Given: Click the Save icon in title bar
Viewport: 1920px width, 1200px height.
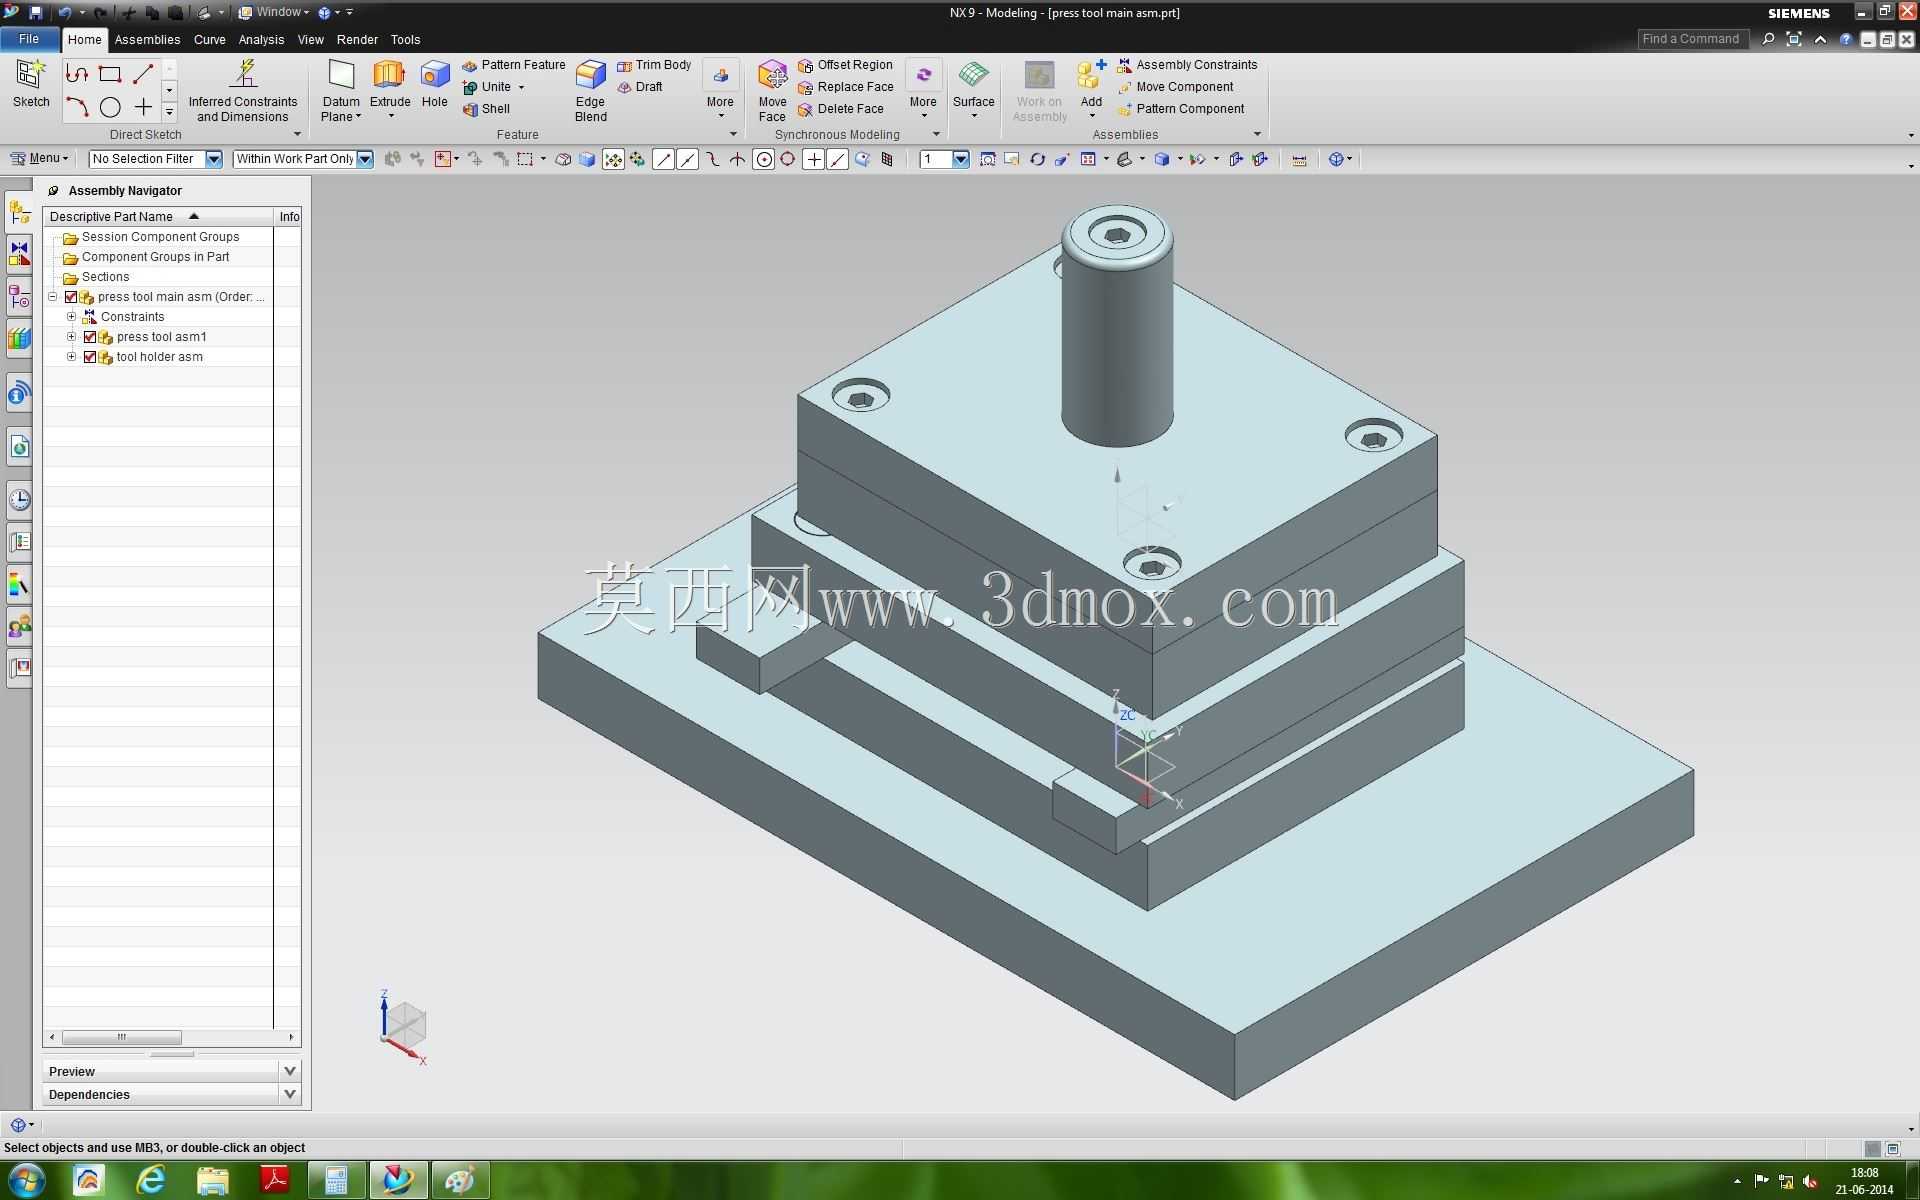Looking at the screenshot, I should pyautogui.click(x=35, y=13).
